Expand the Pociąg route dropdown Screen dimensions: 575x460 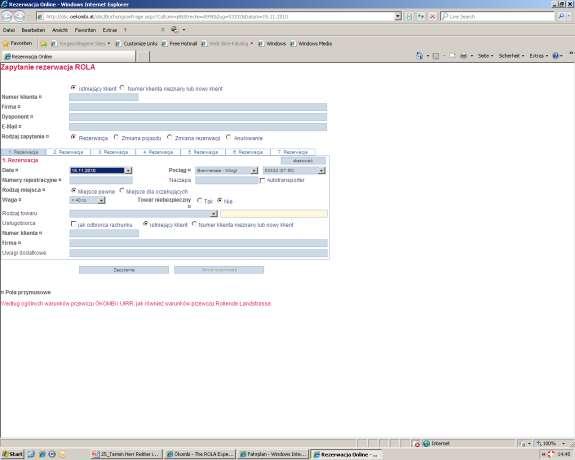point(254,171)
